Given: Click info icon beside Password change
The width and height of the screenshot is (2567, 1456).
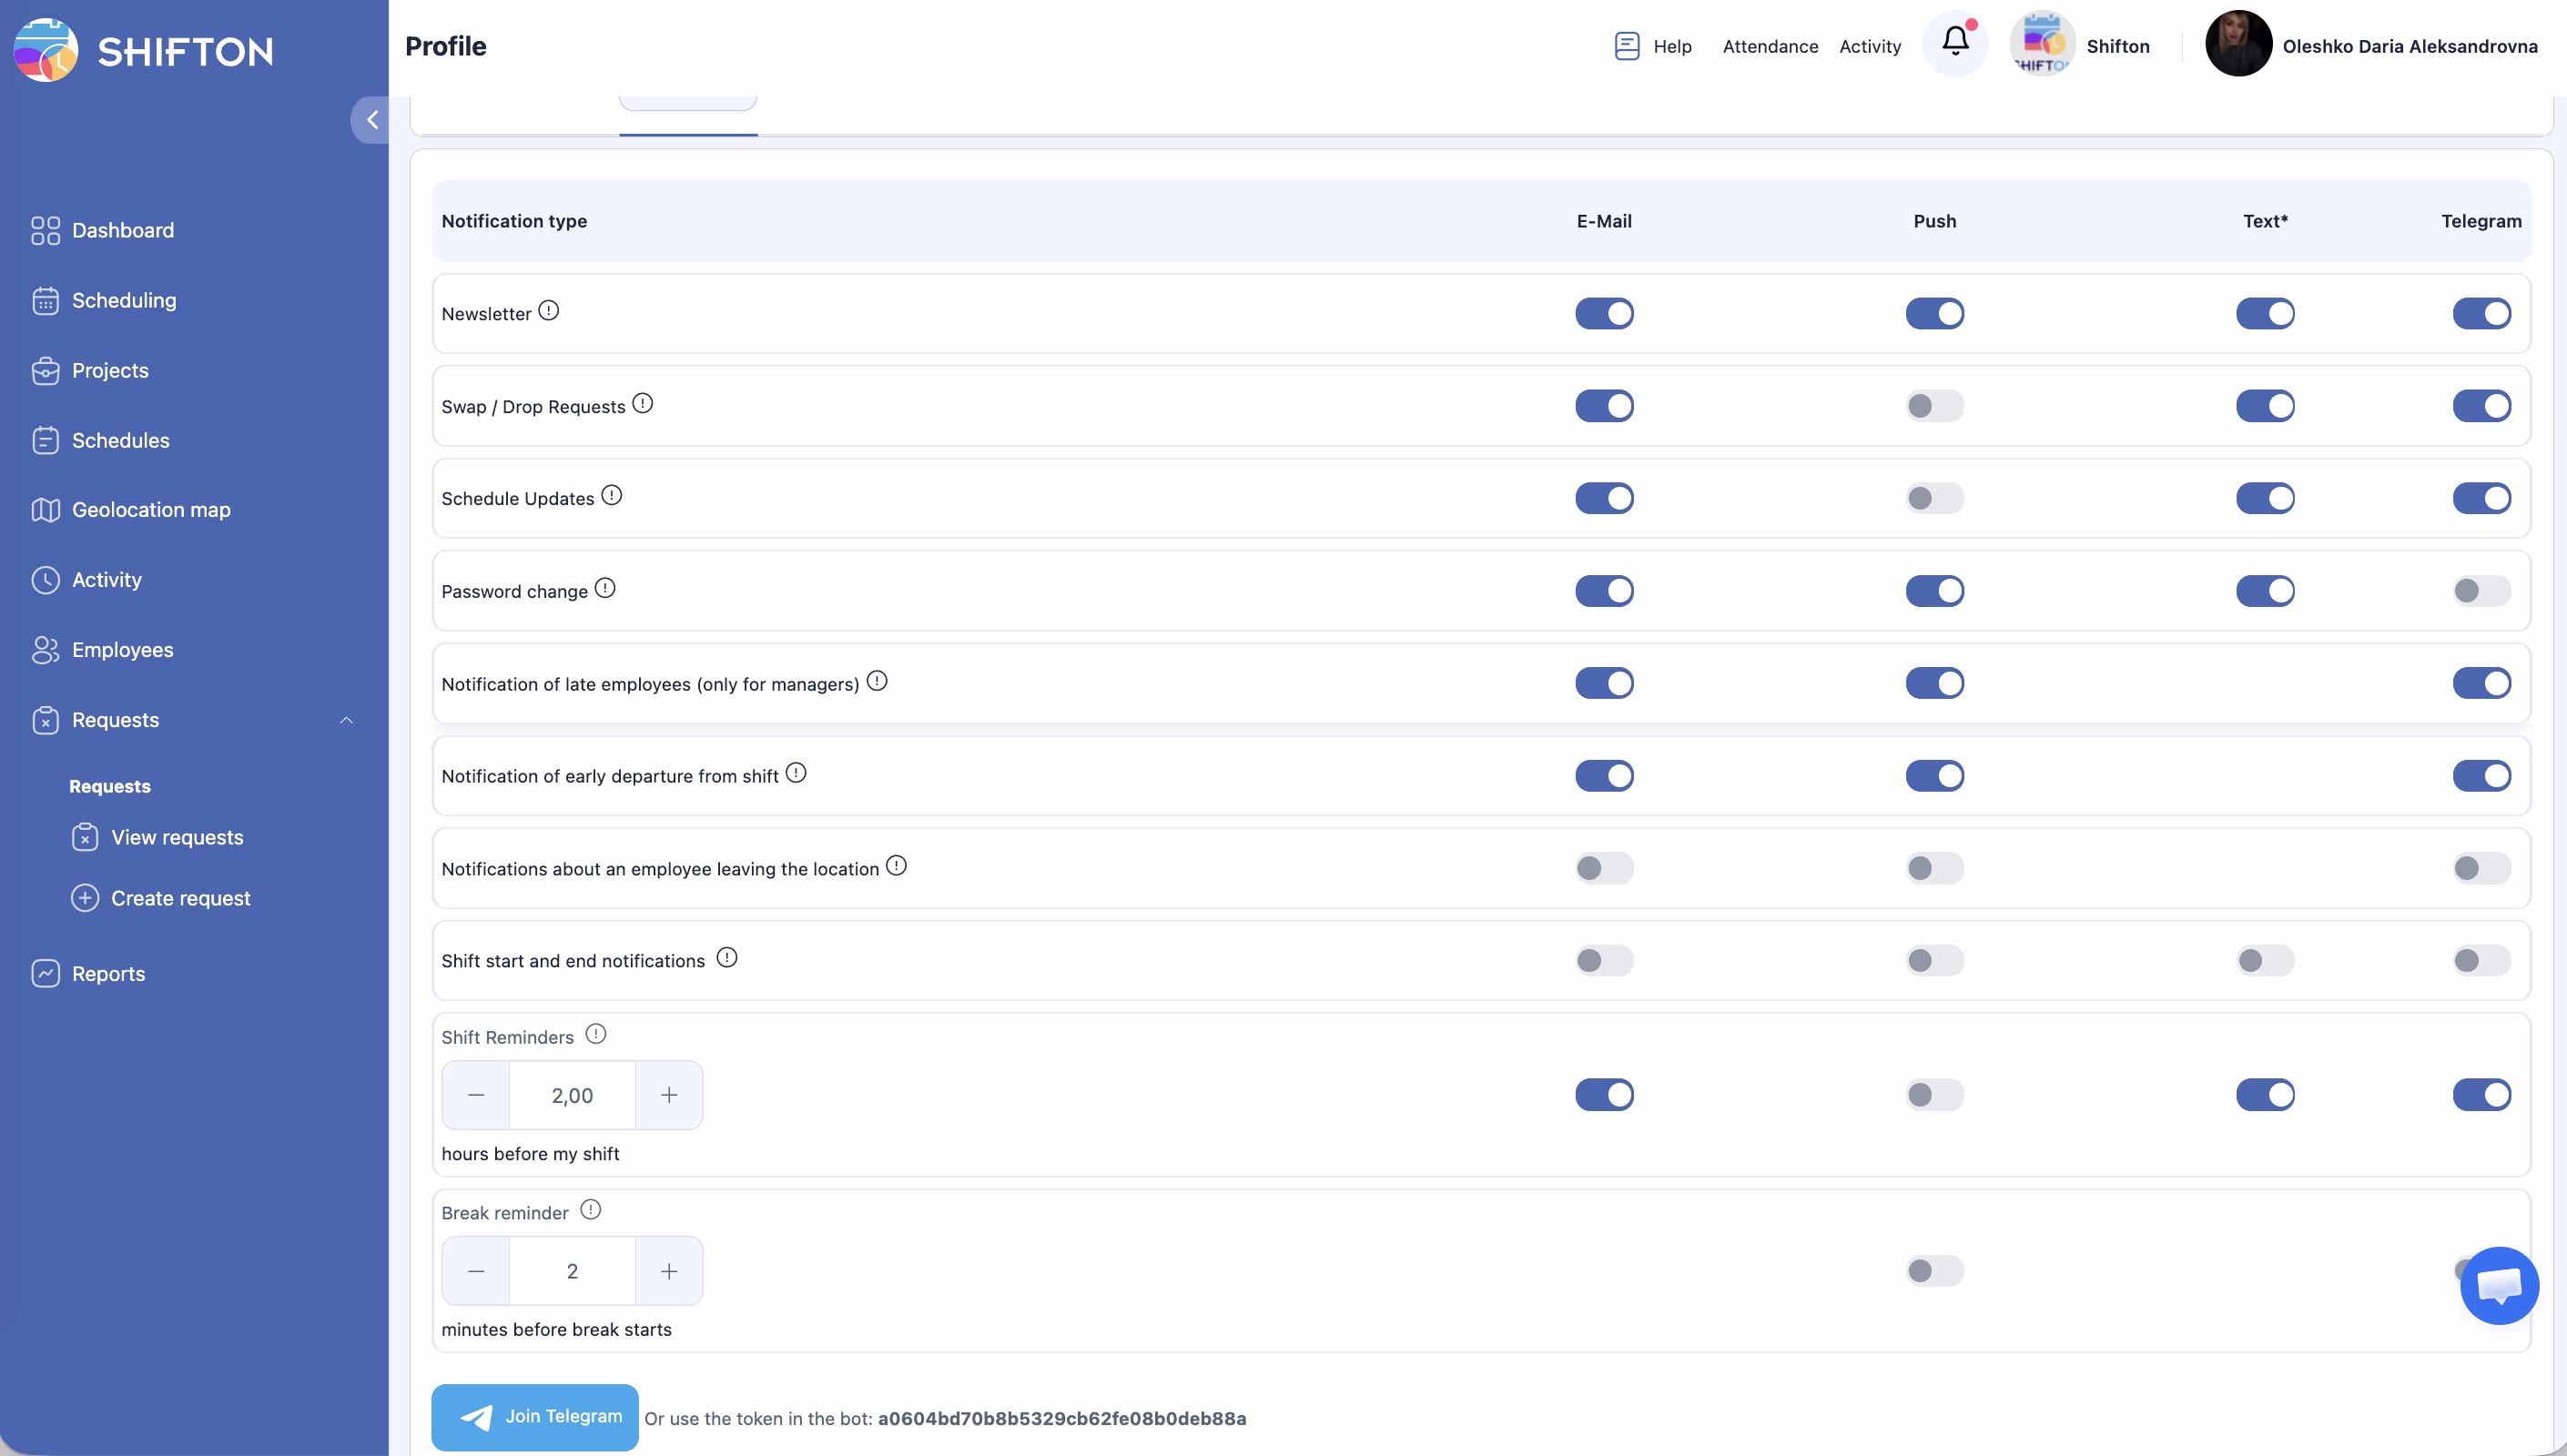Looking at the screenshot, I should click(605, 588).
